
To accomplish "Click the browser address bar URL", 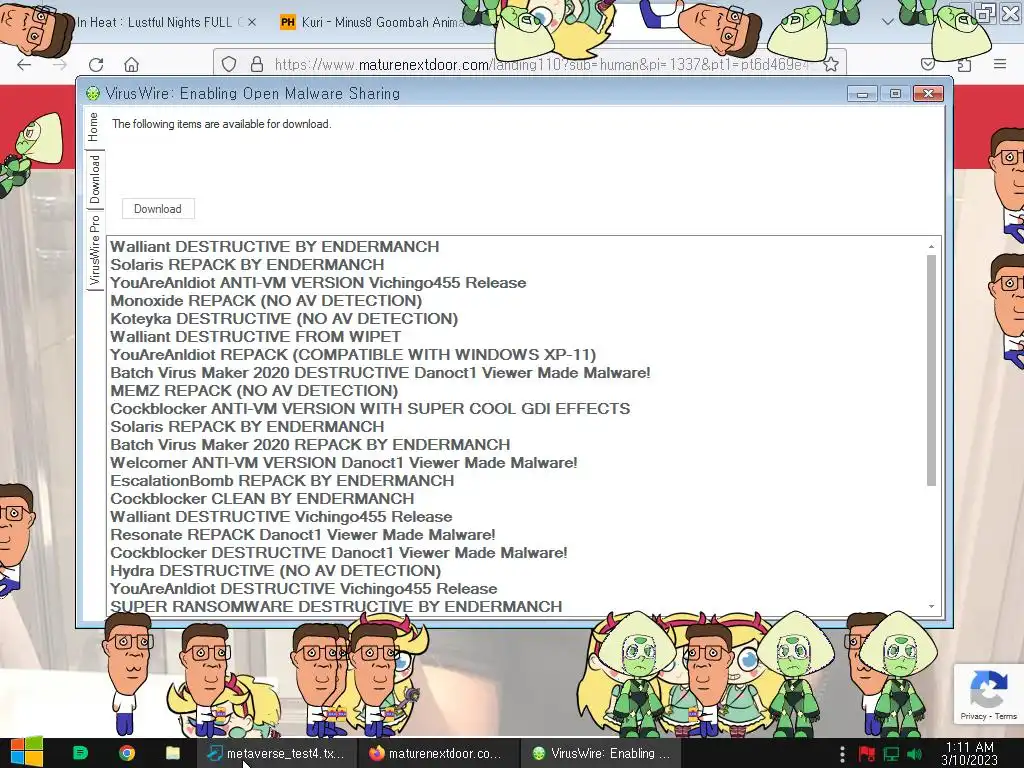I will 541,64.
